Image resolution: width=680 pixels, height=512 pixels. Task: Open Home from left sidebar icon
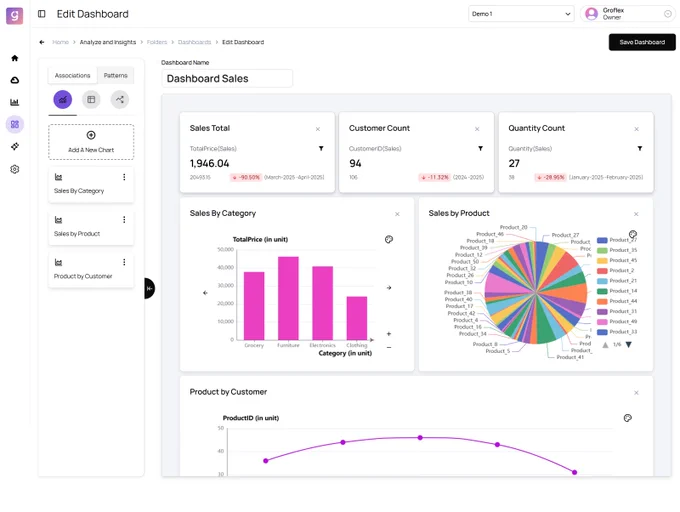coord(15,58)
